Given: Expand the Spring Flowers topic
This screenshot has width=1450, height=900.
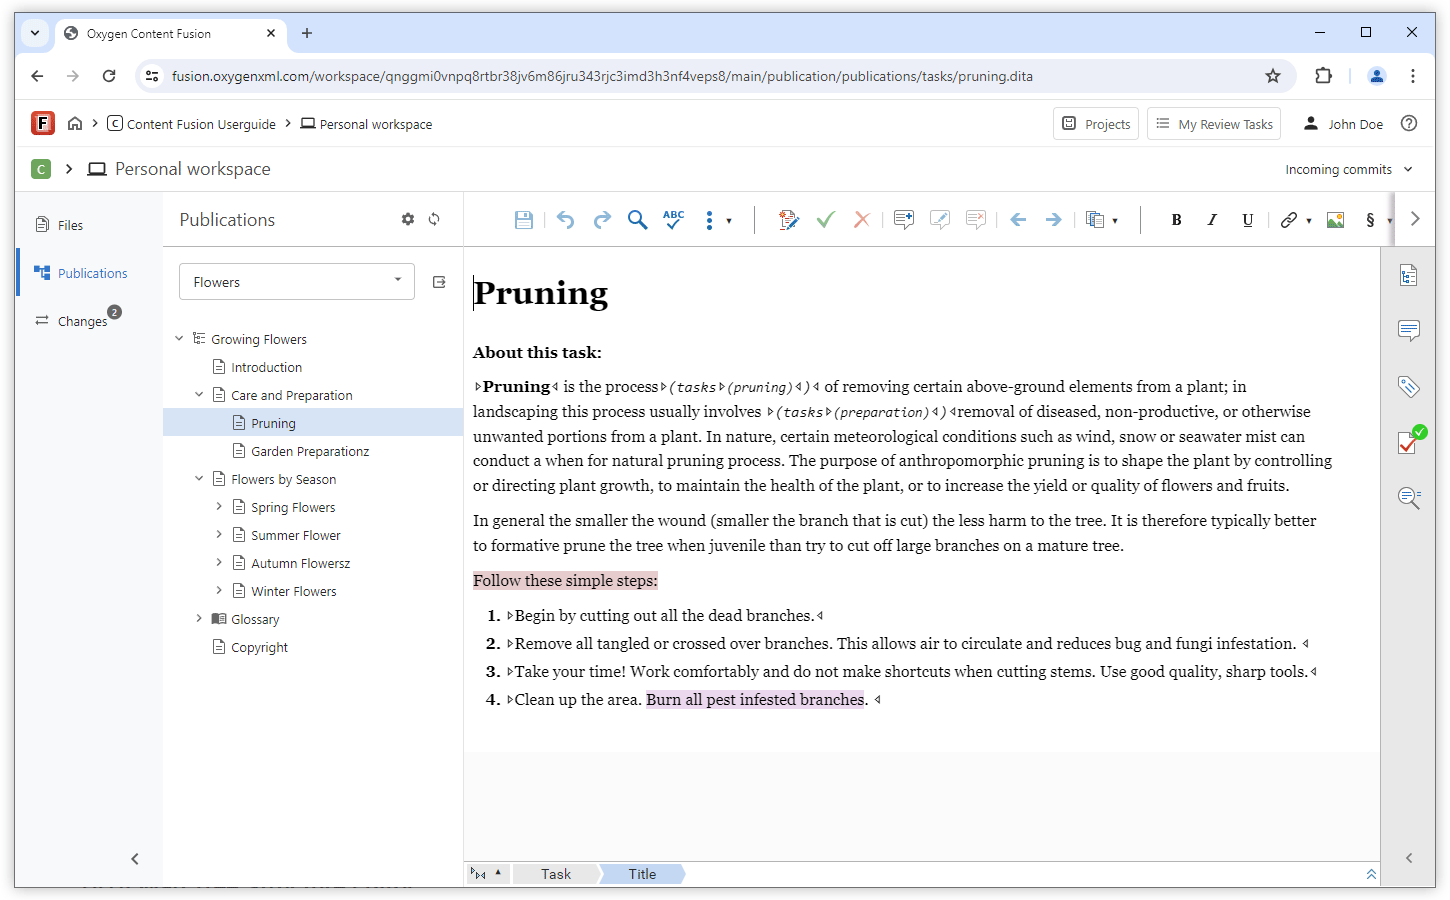Looking at the screenshot, I should (219, 507).
